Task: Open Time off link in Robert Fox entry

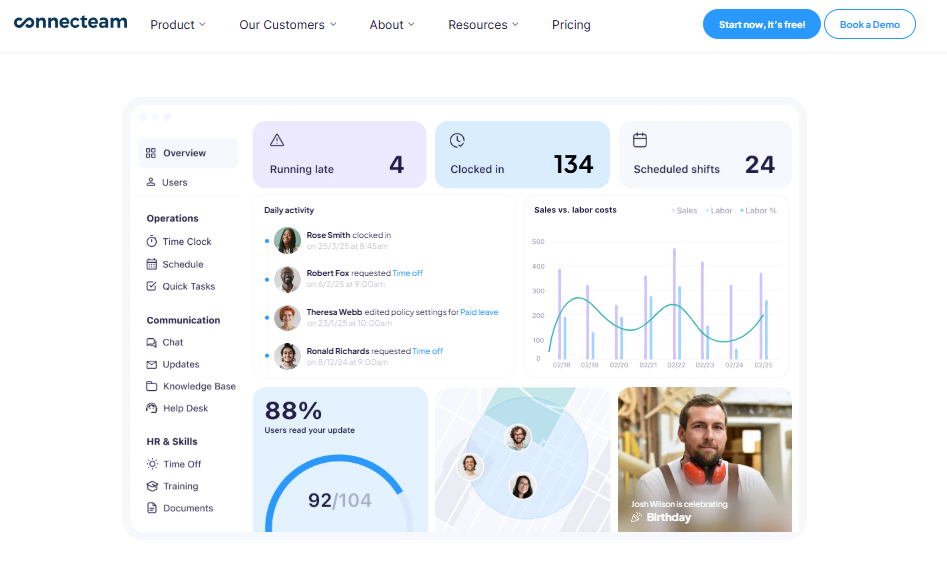Action: click(x=408, y=273)
